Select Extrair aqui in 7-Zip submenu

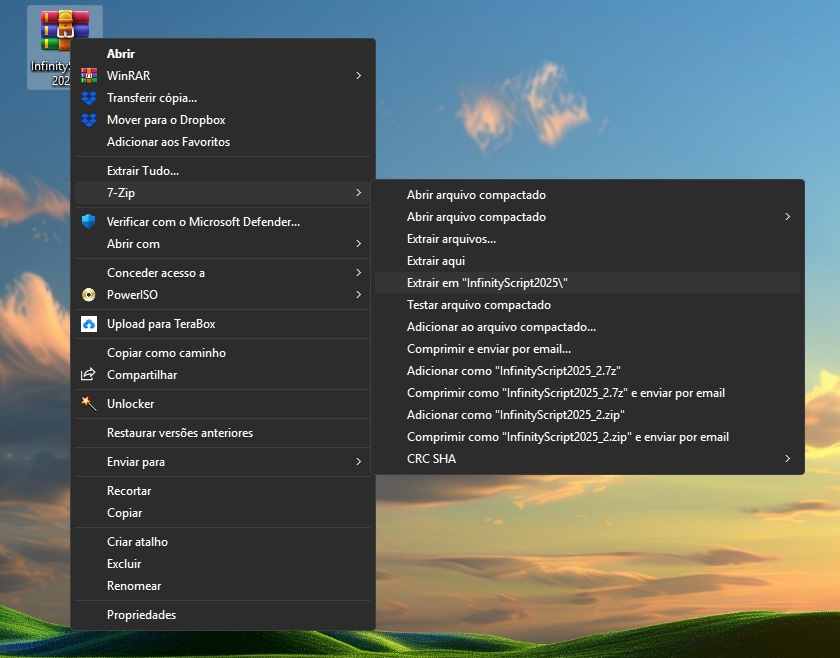tap(435, 261)
